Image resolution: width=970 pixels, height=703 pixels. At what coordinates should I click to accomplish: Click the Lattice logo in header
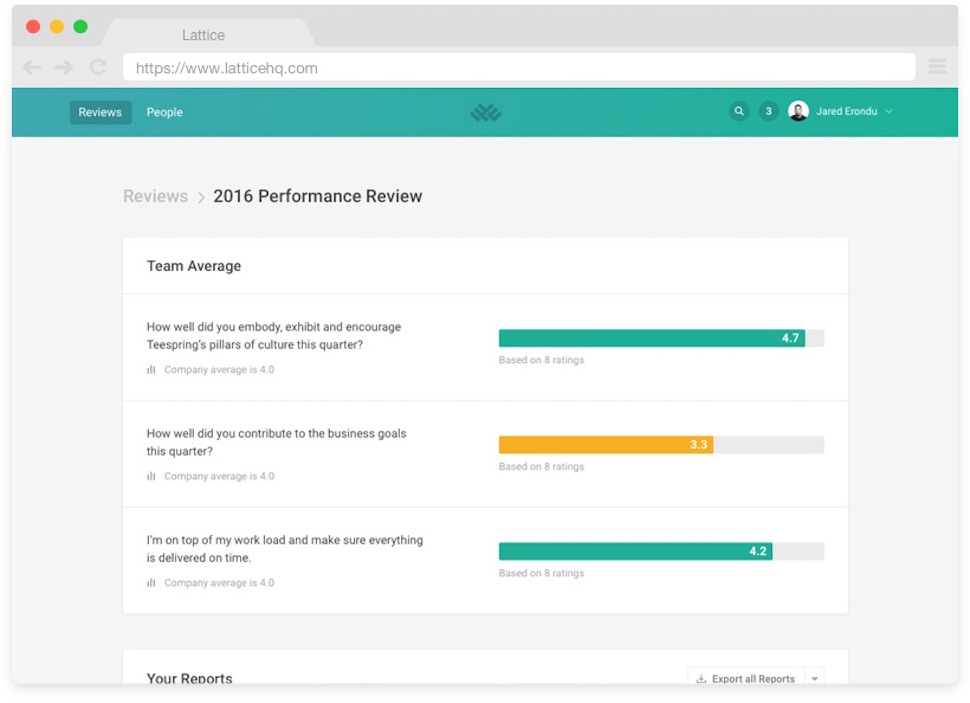click(486, 113)
